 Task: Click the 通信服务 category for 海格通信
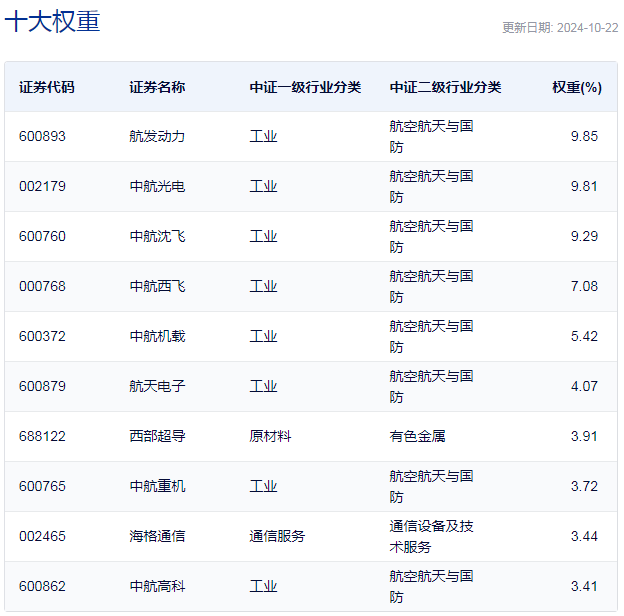pyautogui.click(x=277, y=536)
